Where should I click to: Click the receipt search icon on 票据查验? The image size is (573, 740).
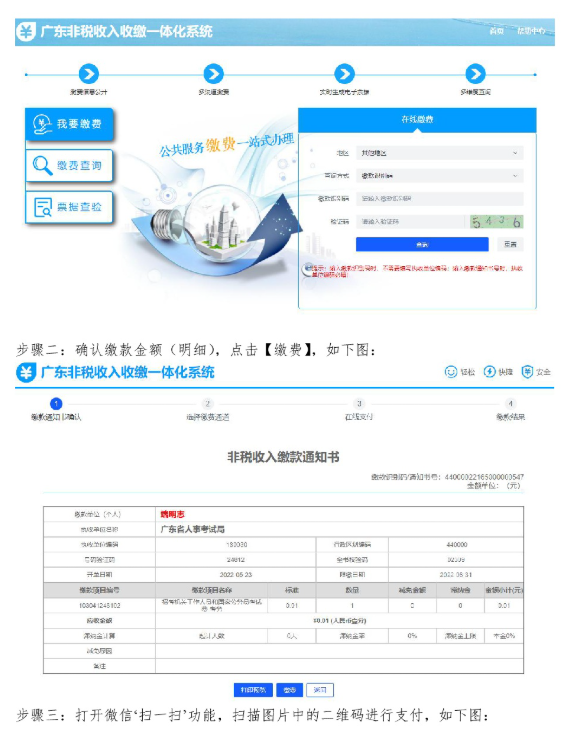pos(42,207)
